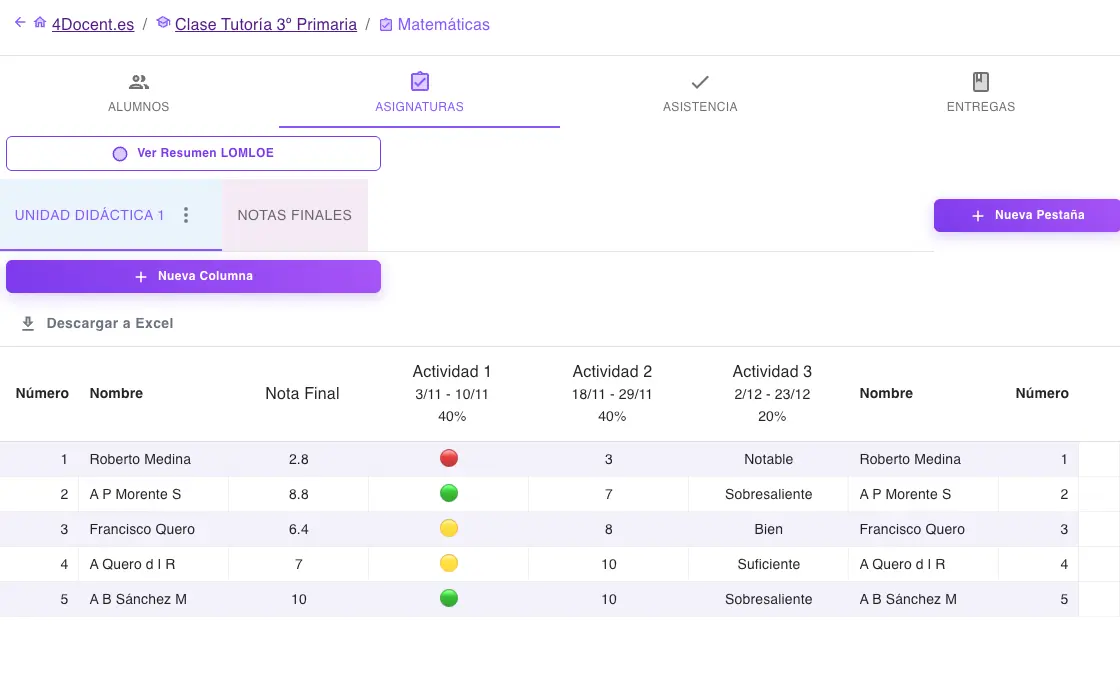This screenshot has width=1120, height=692.
Task: Click the download icon beside Descargar a Excel
Action: 28,324
